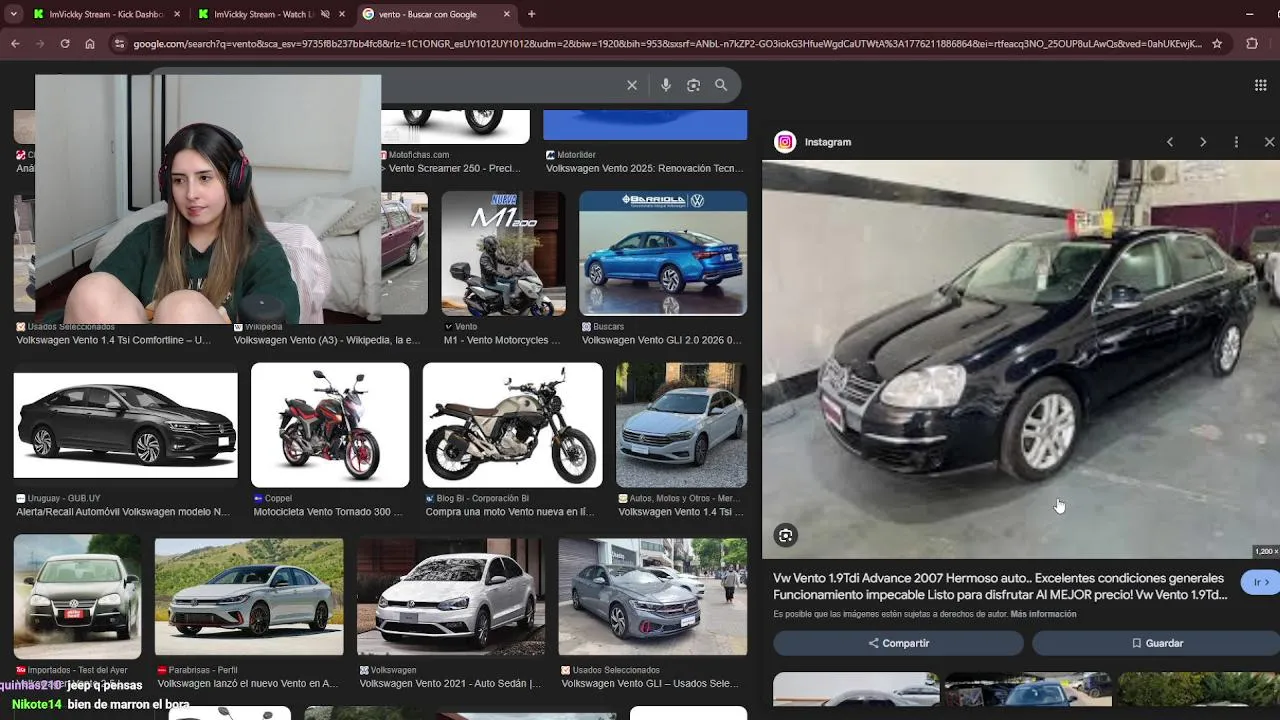Click the address bar URL field
This screenshot has width=1280, height=720.
click(667, 44)
